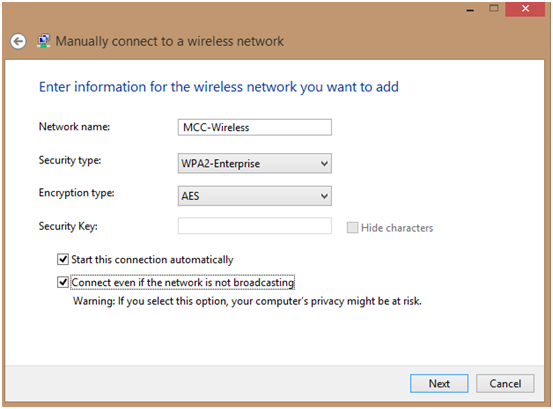Toggle Connect even if not broadcasting checkbox

(63, 282)
